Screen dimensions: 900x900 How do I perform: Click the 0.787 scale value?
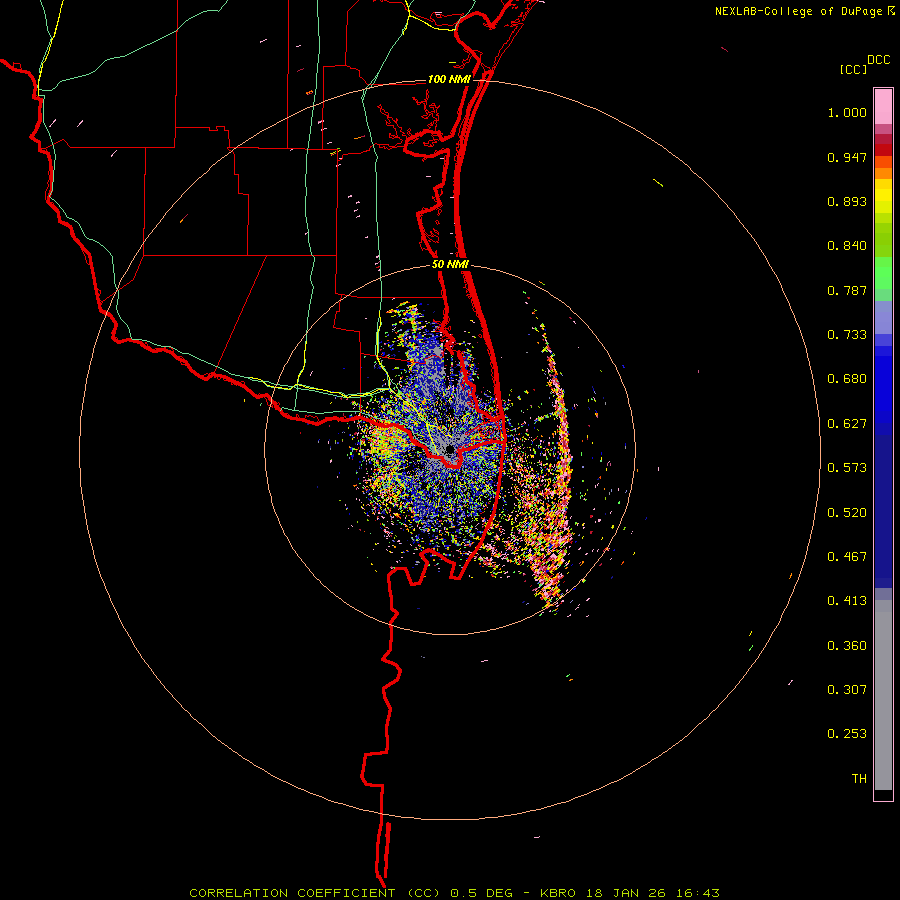click(847, 290)
